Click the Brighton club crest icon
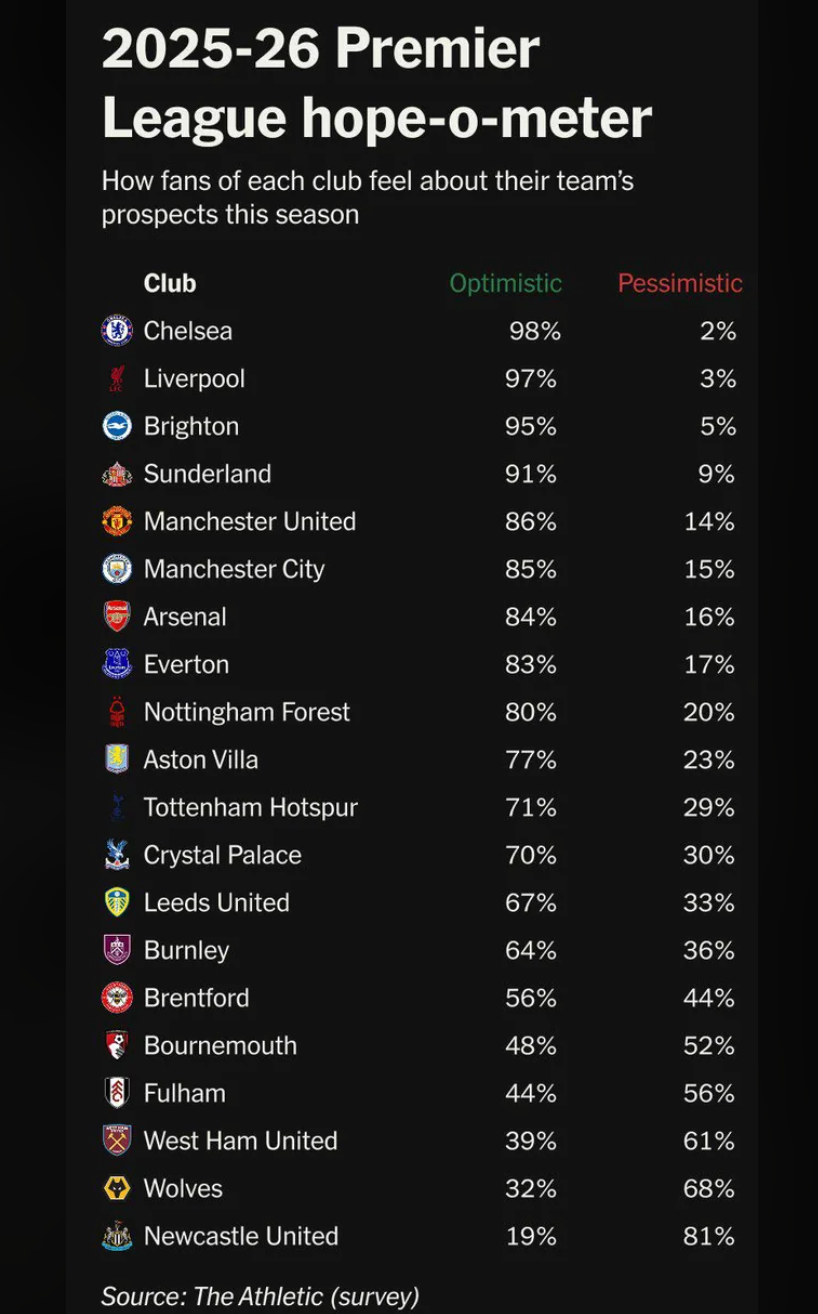The height and width of the screenshot is (1314, 818). (x=117, y=426)
